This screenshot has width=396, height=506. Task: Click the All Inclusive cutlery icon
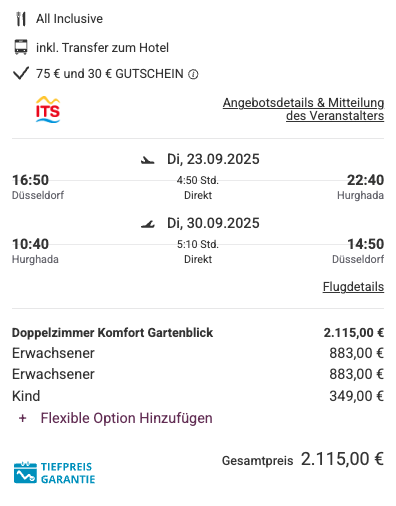21,19
